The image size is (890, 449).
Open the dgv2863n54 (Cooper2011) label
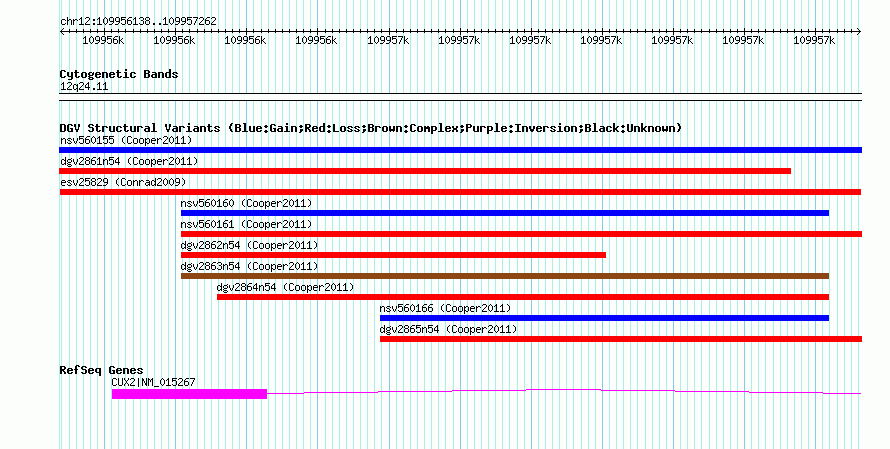click(x=249, y=266)
